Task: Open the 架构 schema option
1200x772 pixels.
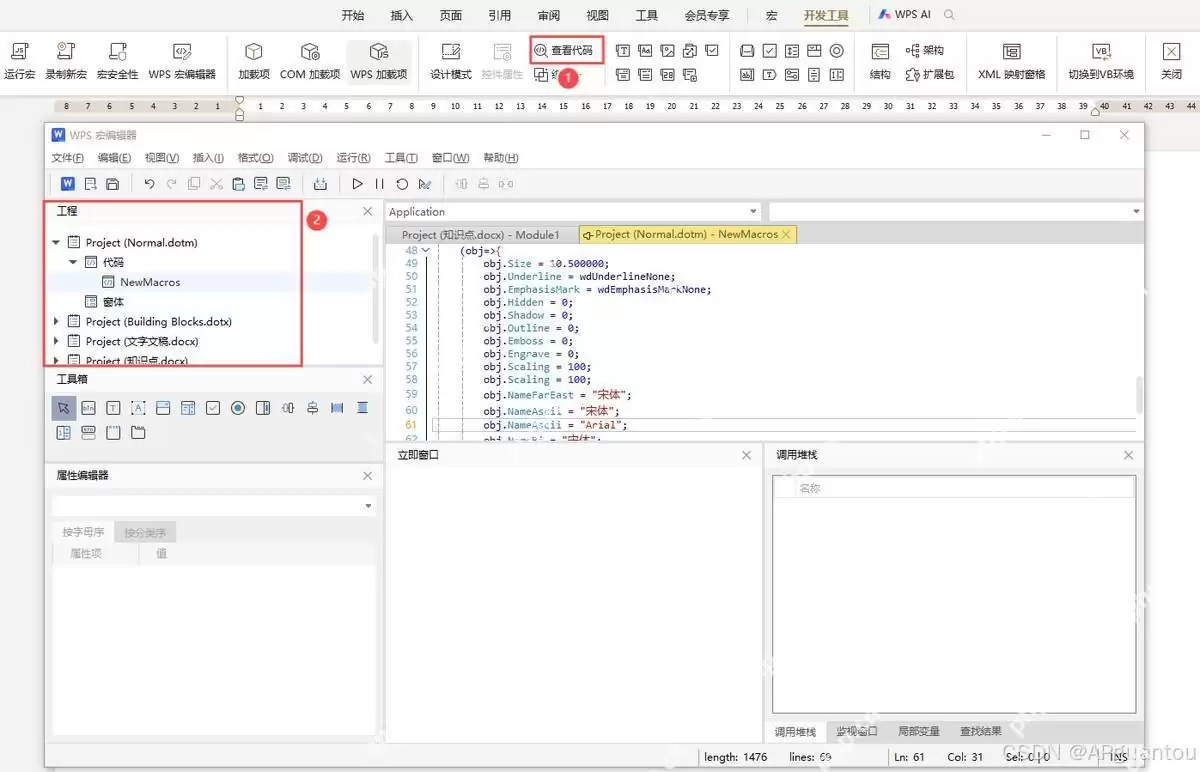Action: pos(924,50)
